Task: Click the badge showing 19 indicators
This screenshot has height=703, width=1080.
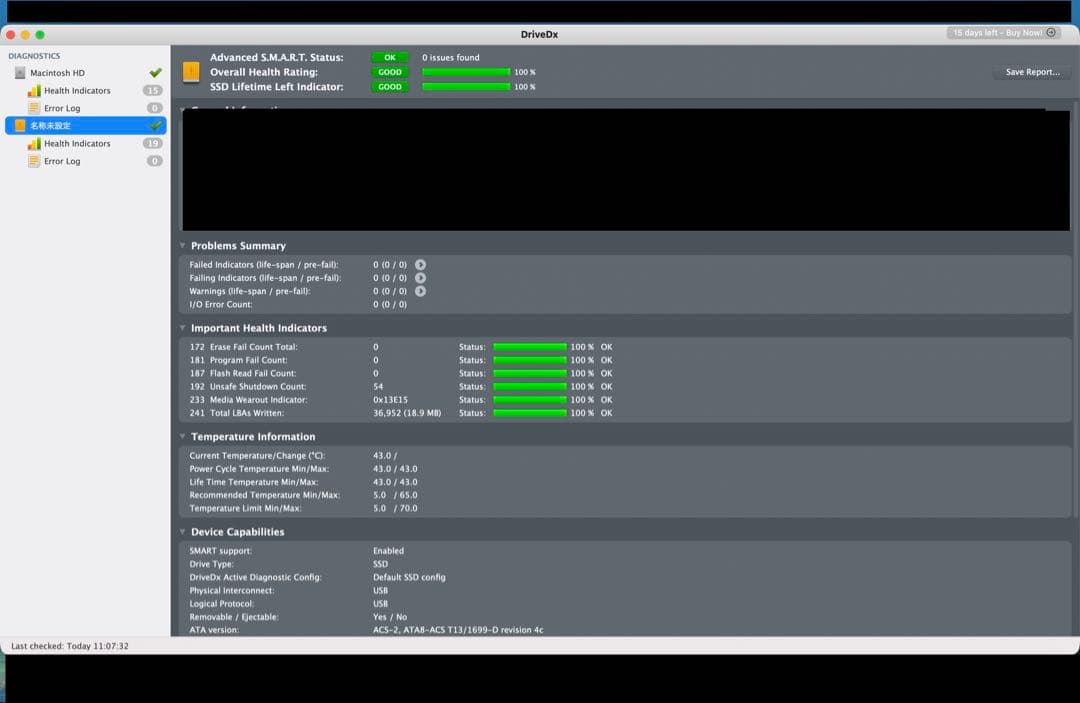Action: coord(153,143)
